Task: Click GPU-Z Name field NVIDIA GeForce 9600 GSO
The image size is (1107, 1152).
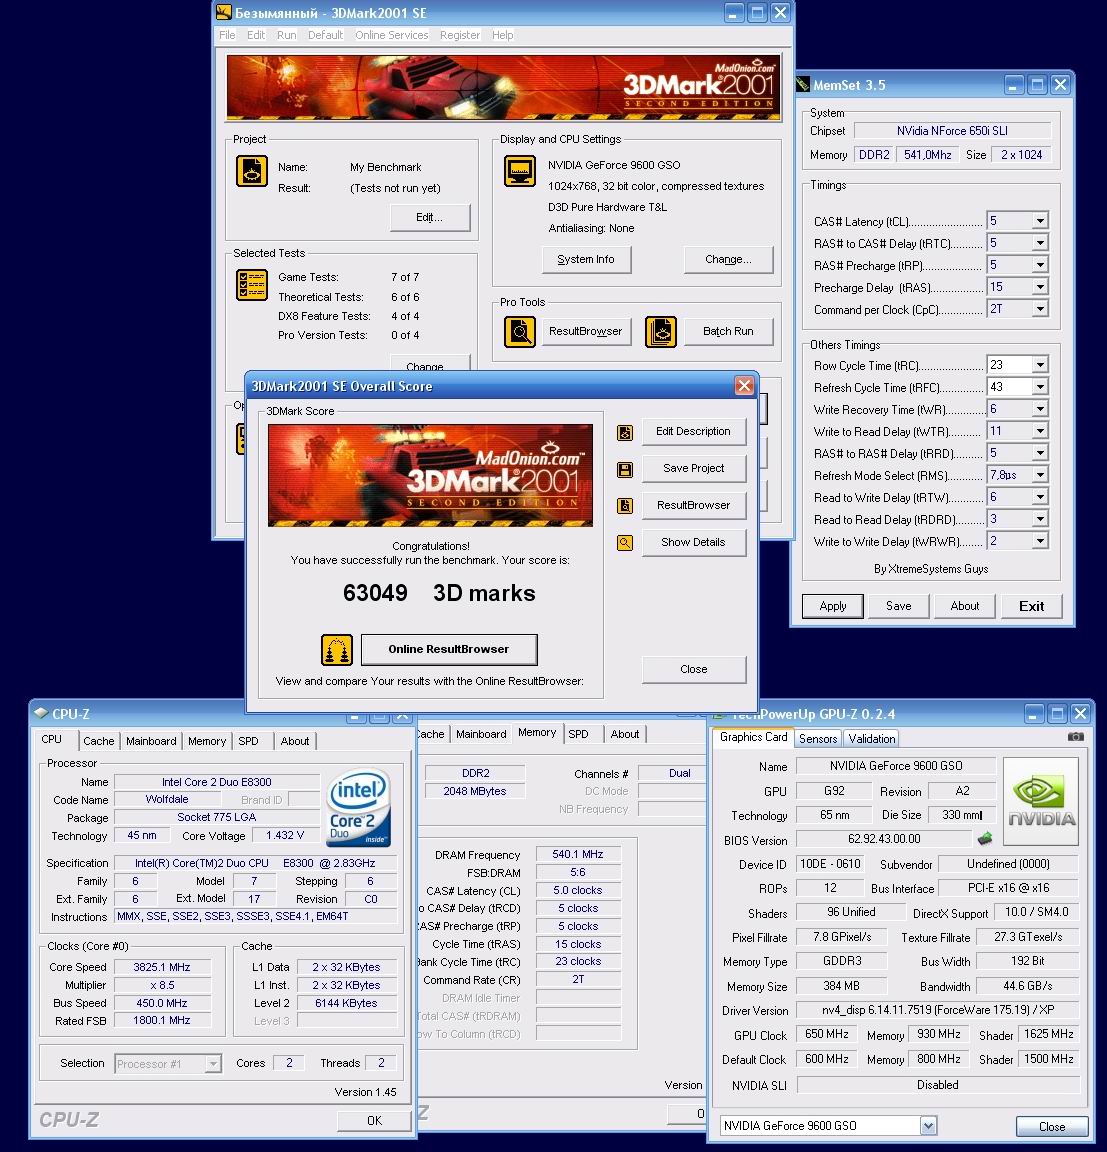Action: [895, 766]
